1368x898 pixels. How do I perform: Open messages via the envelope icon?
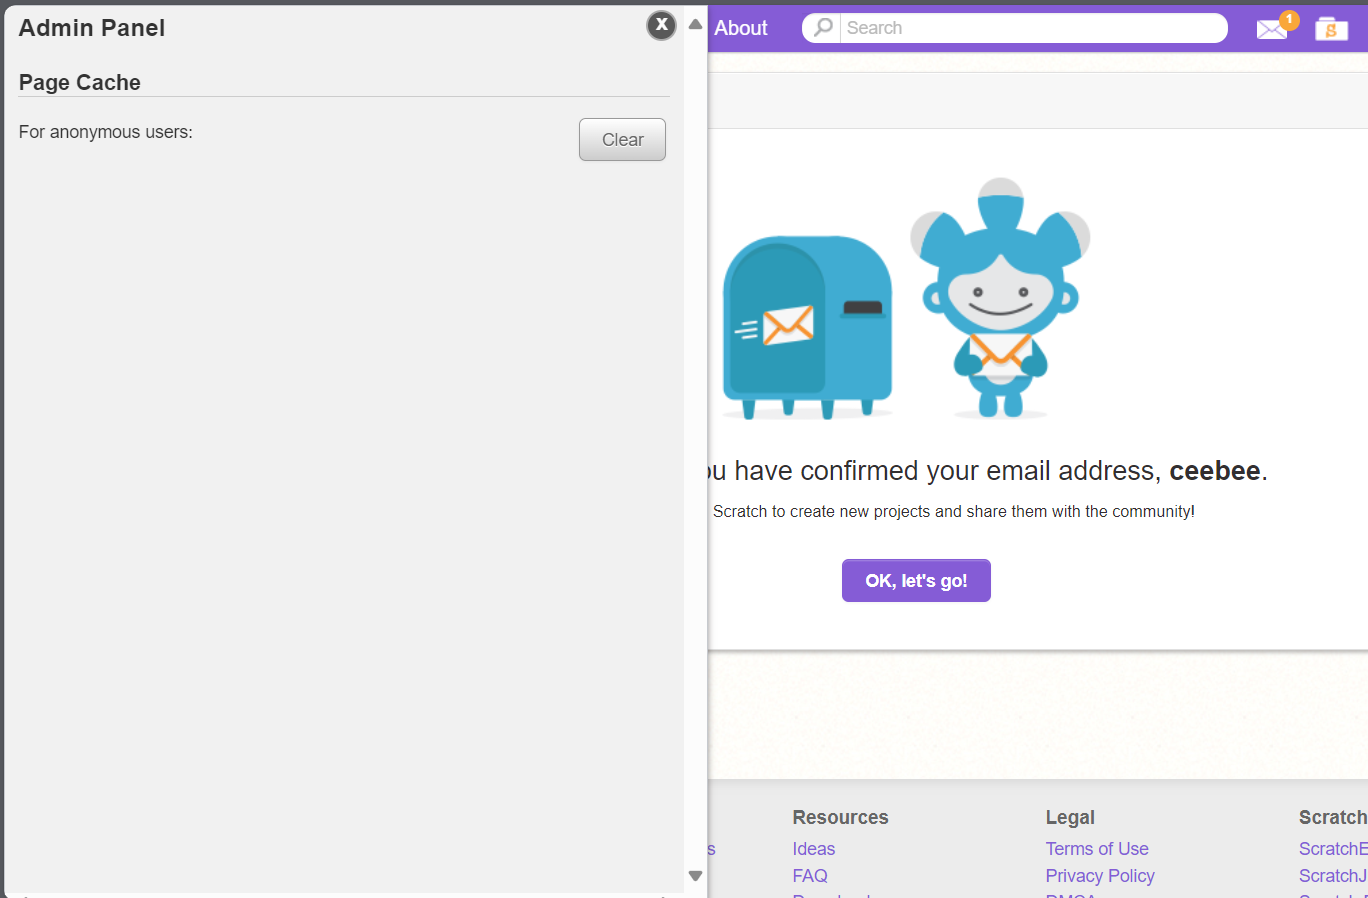(x=1271, y=30)
